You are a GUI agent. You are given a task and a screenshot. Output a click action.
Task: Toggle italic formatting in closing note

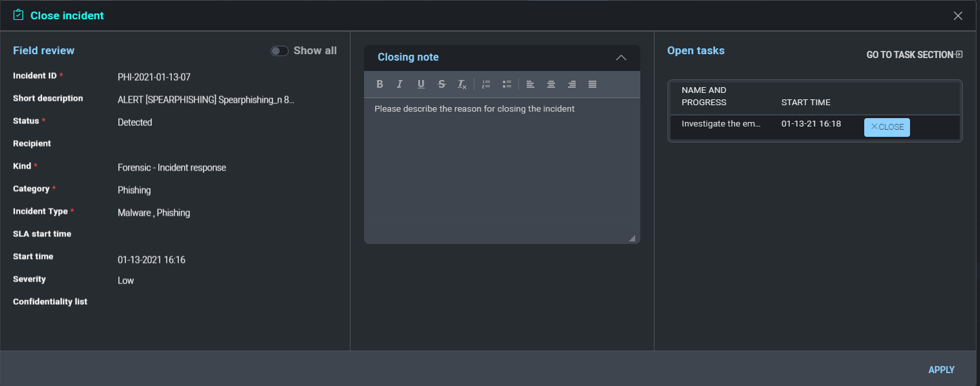400,84
